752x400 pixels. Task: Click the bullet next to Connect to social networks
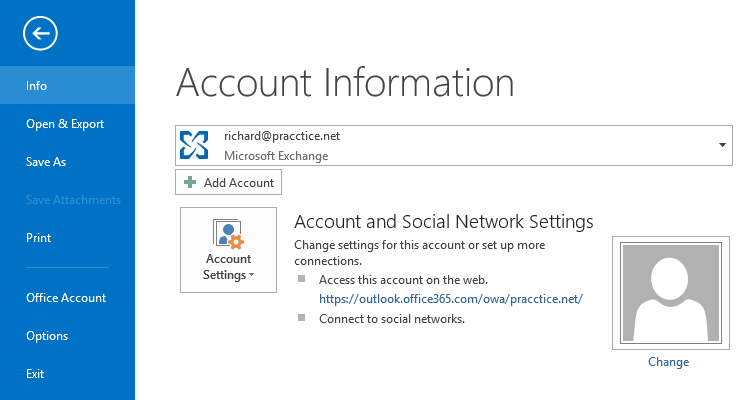pos(302,318)
